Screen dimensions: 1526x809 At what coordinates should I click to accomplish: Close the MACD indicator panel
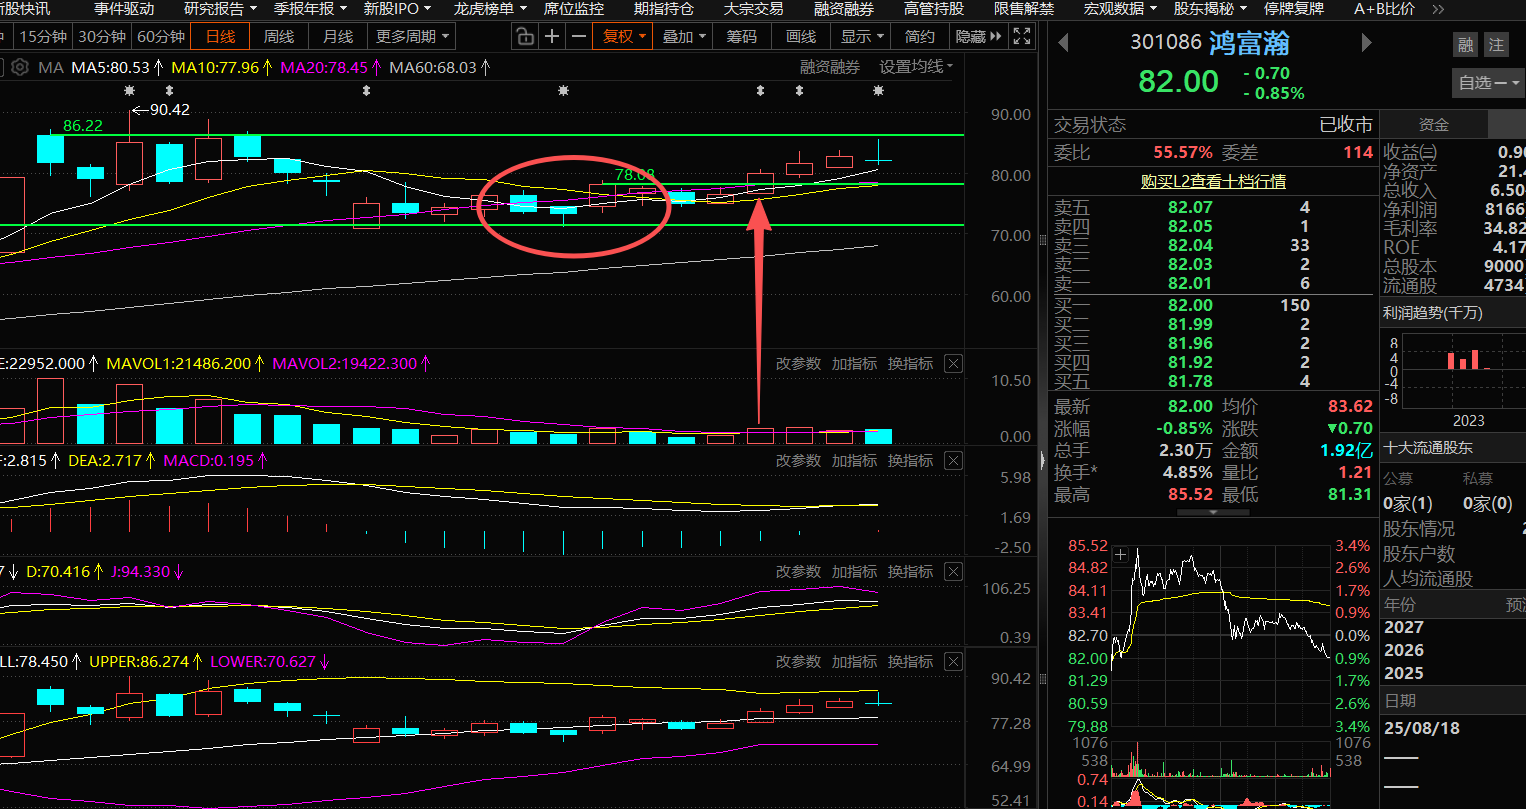coord(953,461)
